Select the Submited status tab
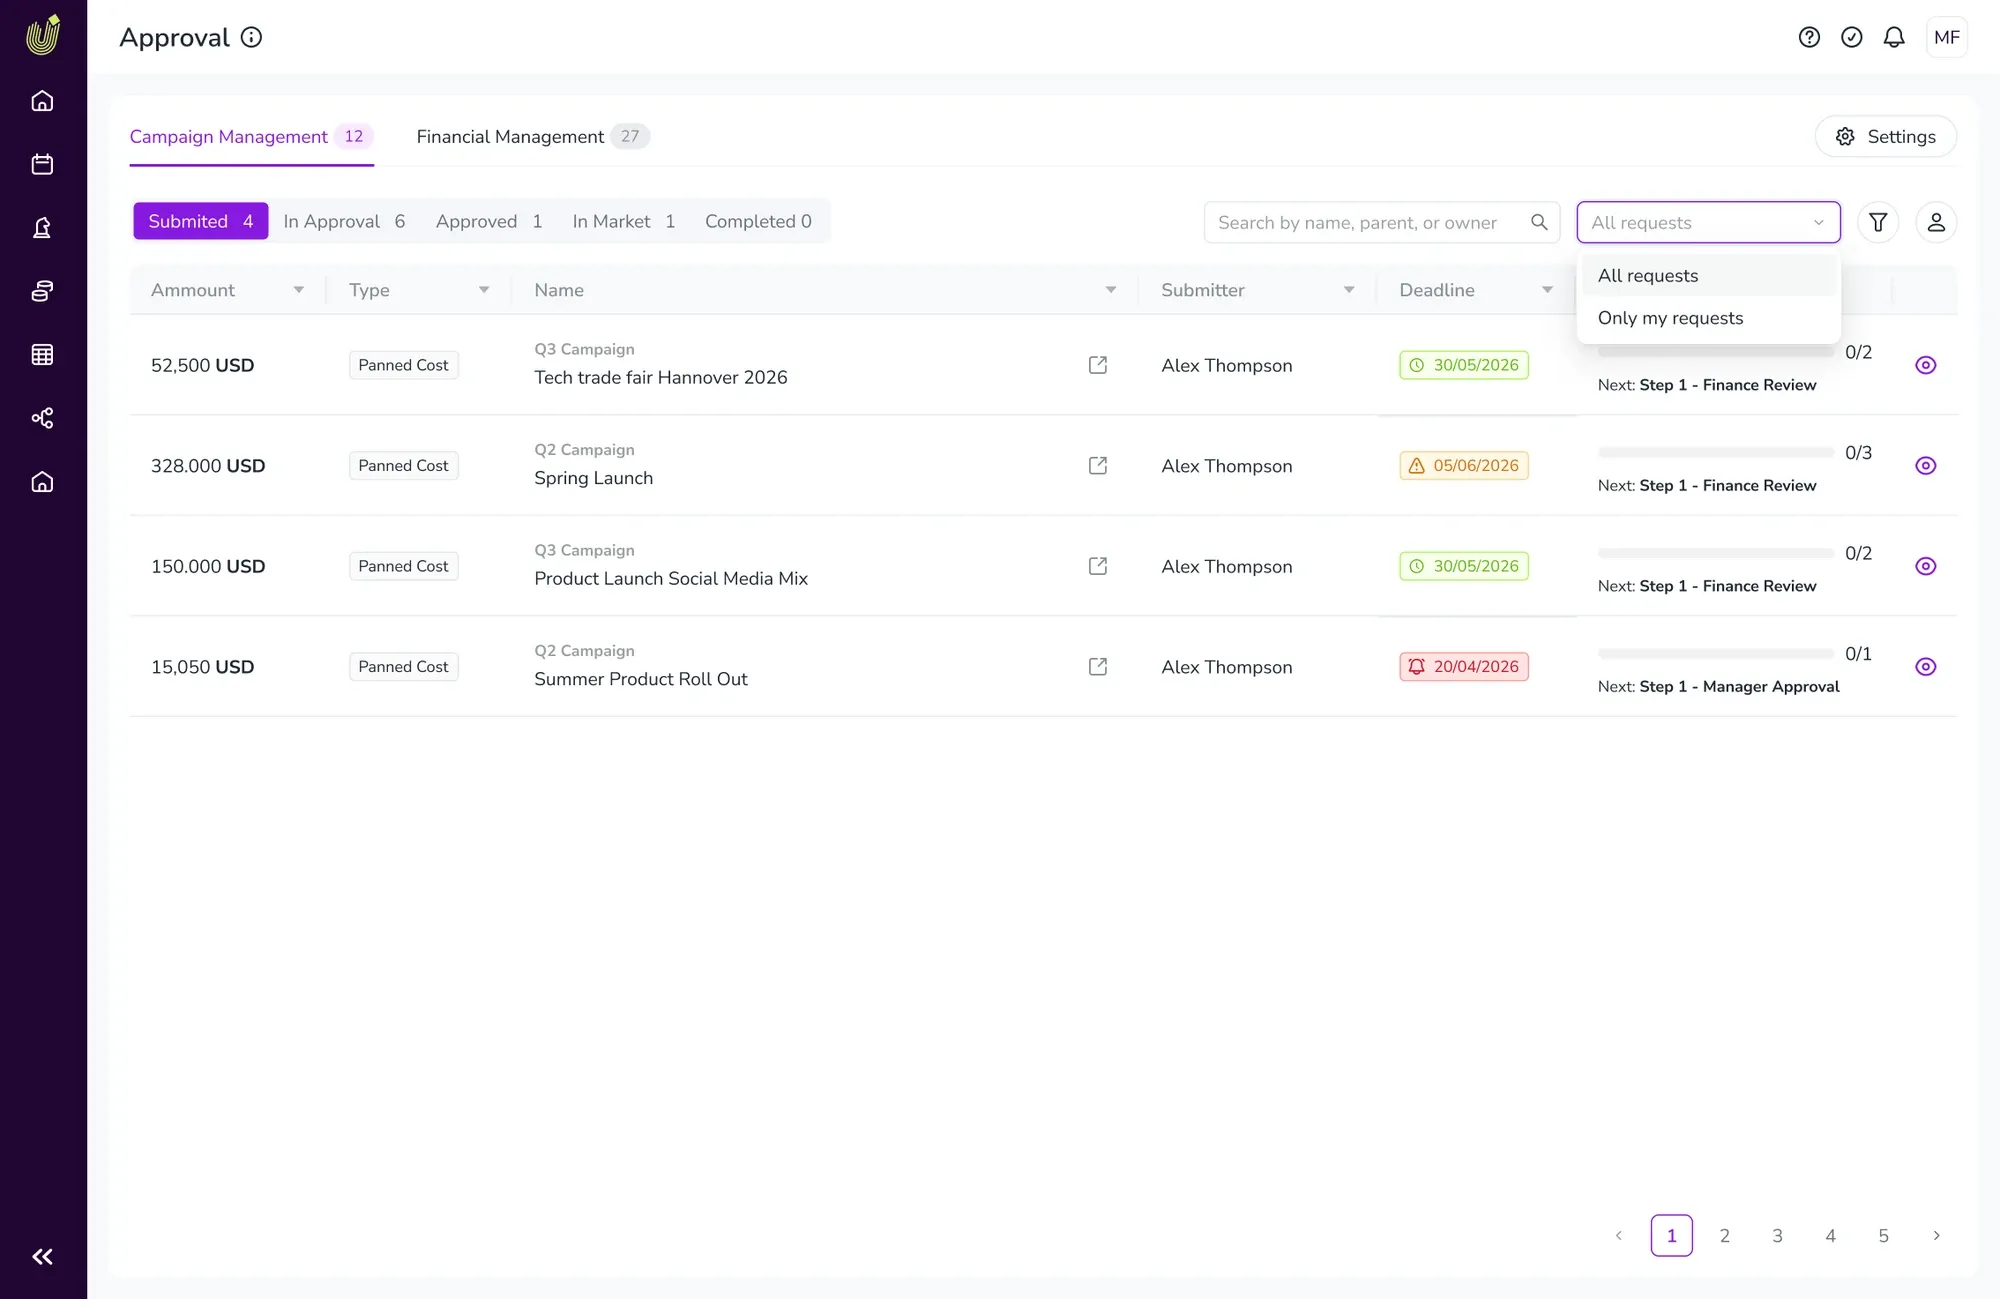The width and height of the screenshot is (2000, 1299). pos(201,221)
